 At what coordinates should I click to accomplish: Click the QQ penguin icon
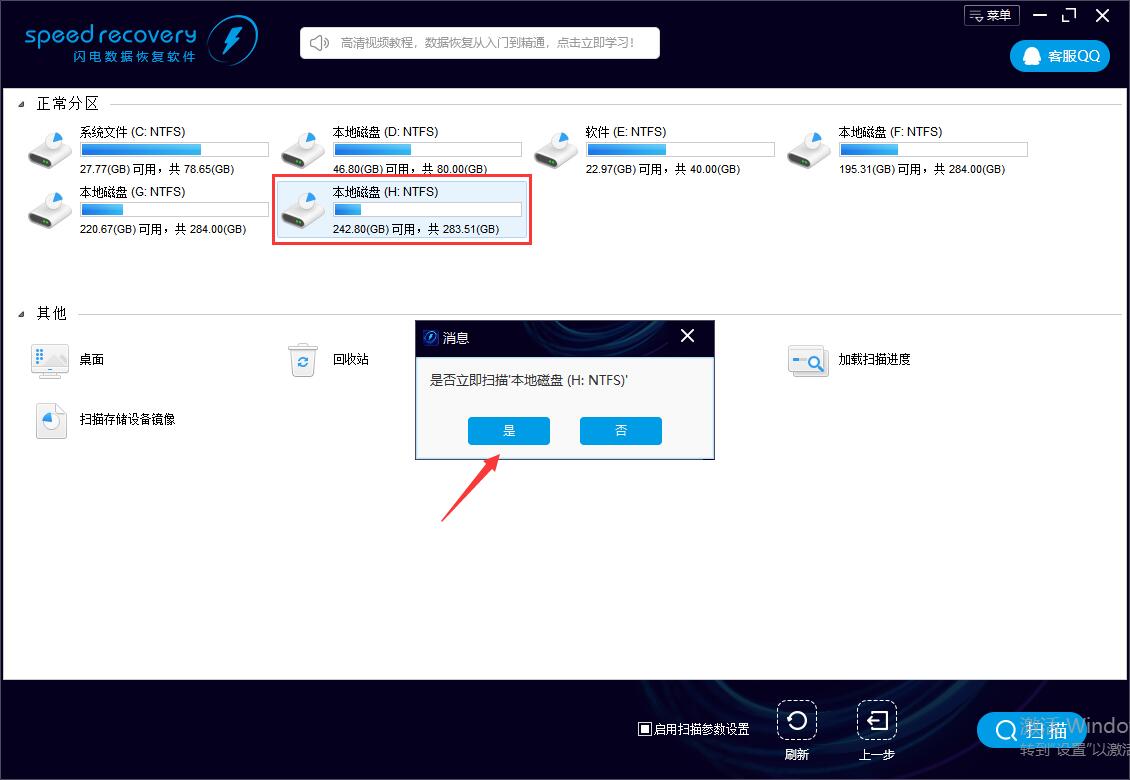pos(1032,56)
